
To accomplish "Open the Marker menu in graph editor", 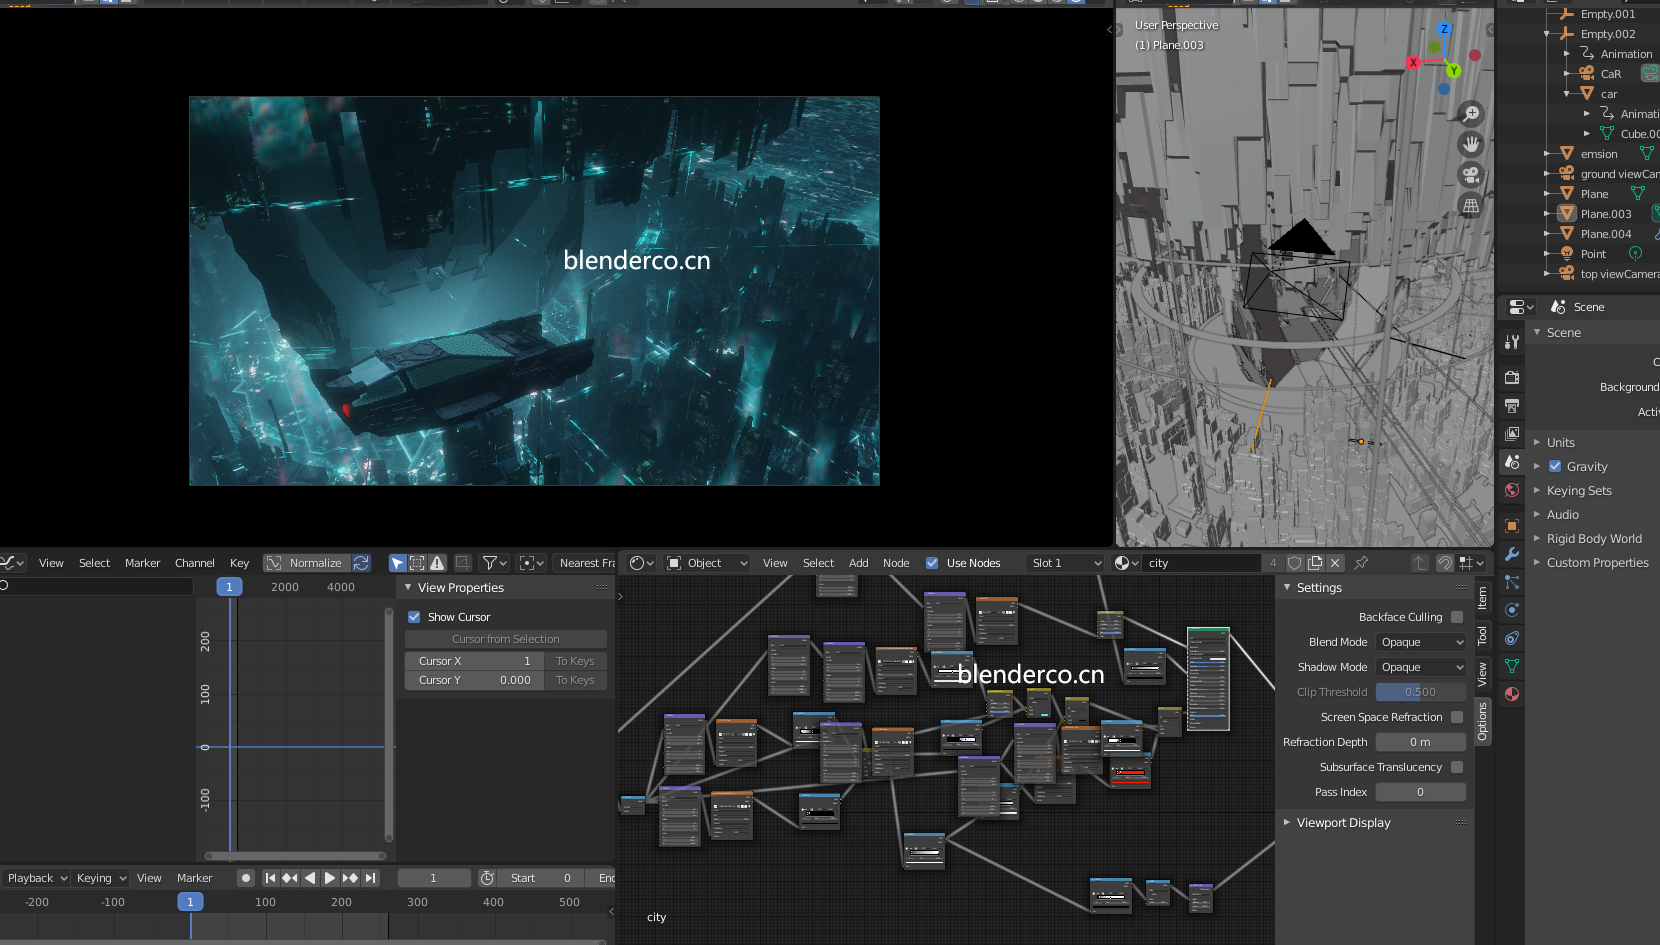I will point(142,563).
